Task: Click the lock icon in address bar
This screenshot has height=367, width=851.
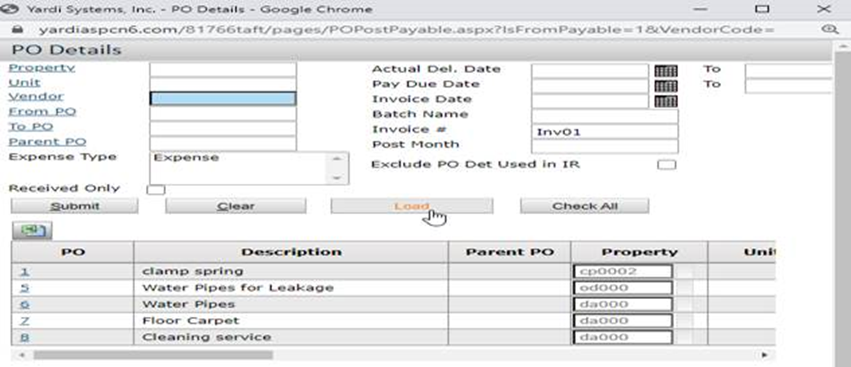Action: 17,29
